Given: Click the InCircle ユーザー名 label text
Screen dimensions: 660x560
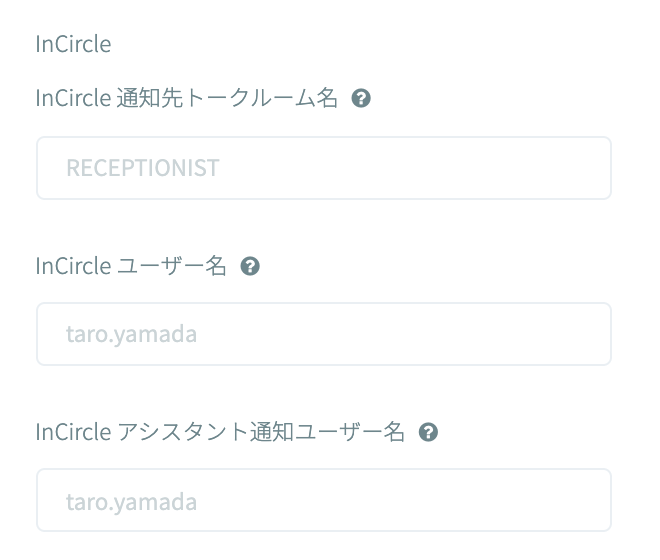Looking at the screenshot, I should (x=131, y=266).
